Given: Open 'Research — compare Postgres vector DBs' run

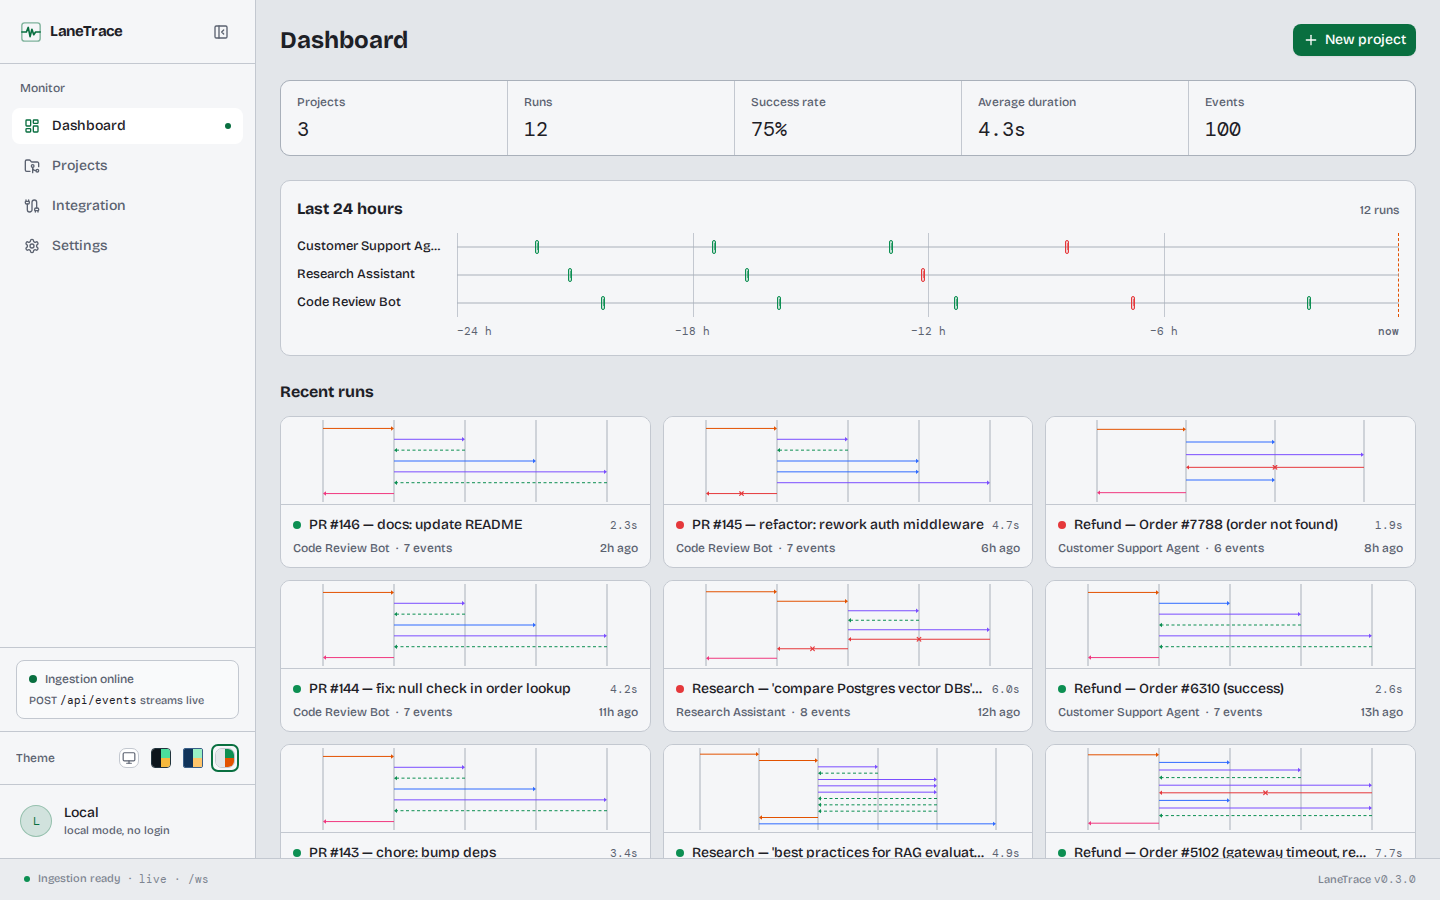Looking at the screenshot, I should tap(848, 656).
